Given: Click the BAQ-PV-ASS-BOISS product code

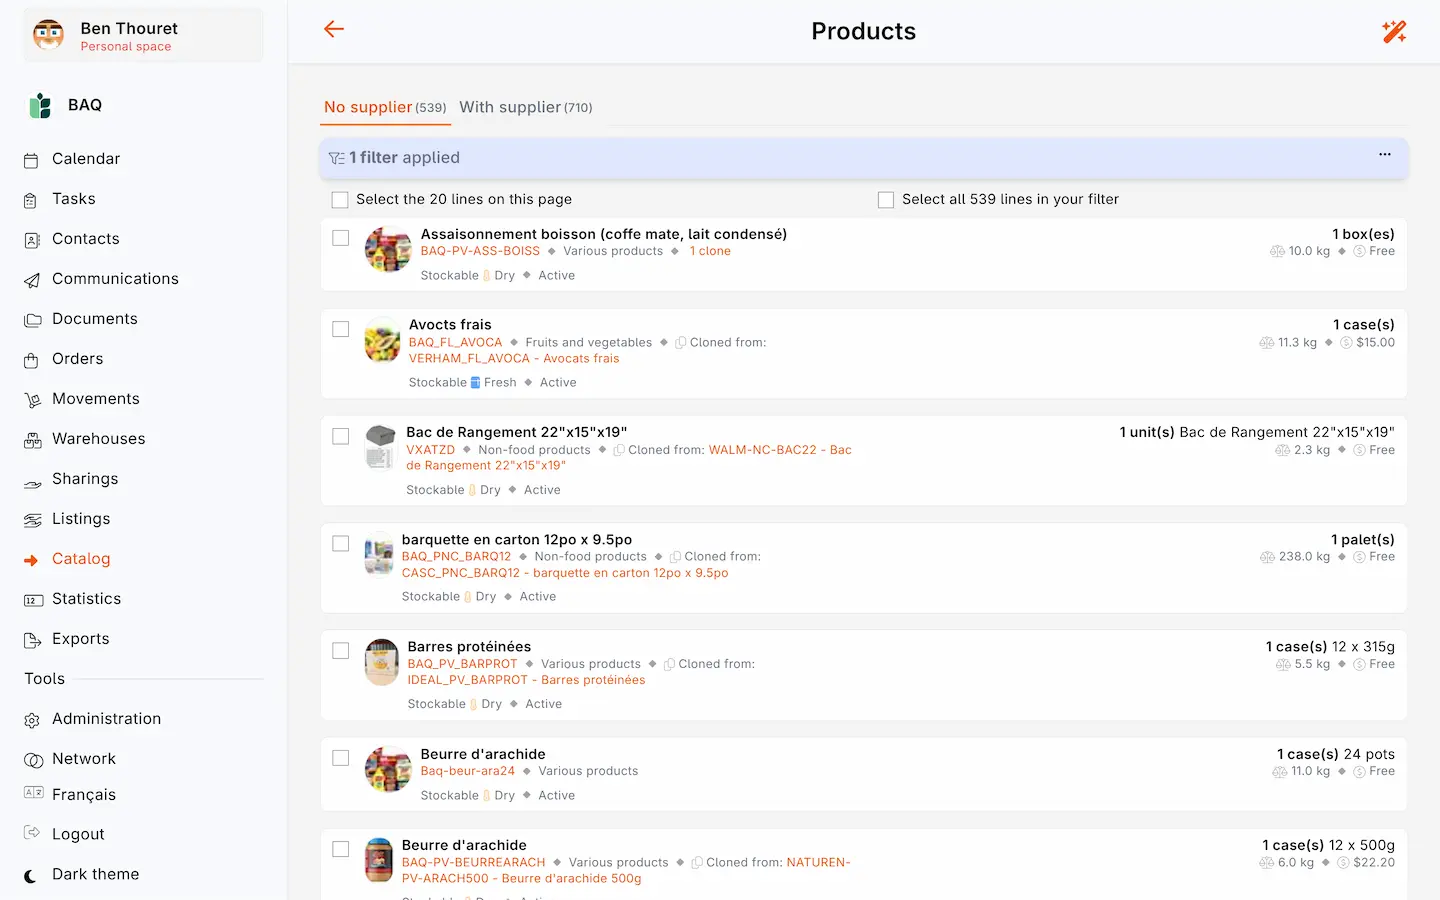Looking at the screenshot, I should tap(480, 251).
